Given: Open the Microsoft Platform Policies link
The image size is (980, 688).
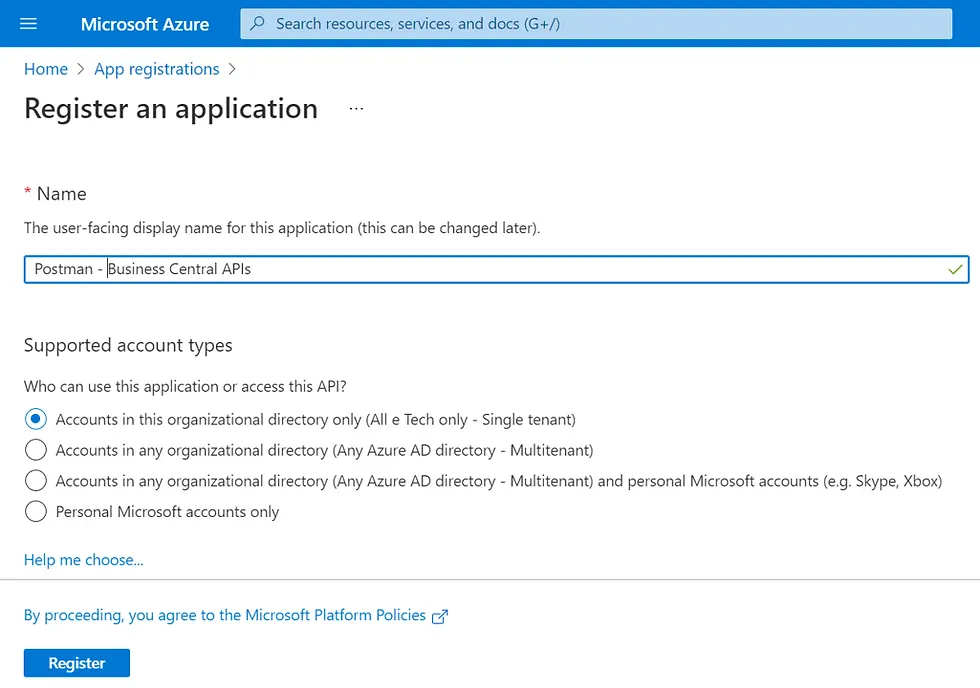Looking at the screenshot, I should point(225,616).
